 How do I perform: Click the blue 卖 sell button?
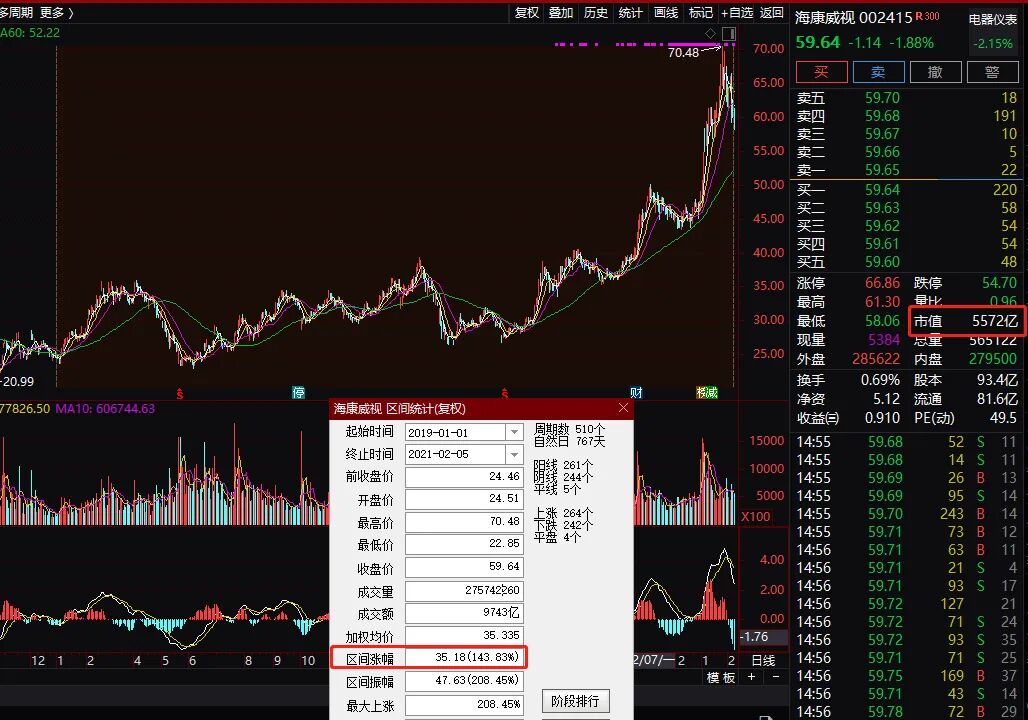coord(879,71)
